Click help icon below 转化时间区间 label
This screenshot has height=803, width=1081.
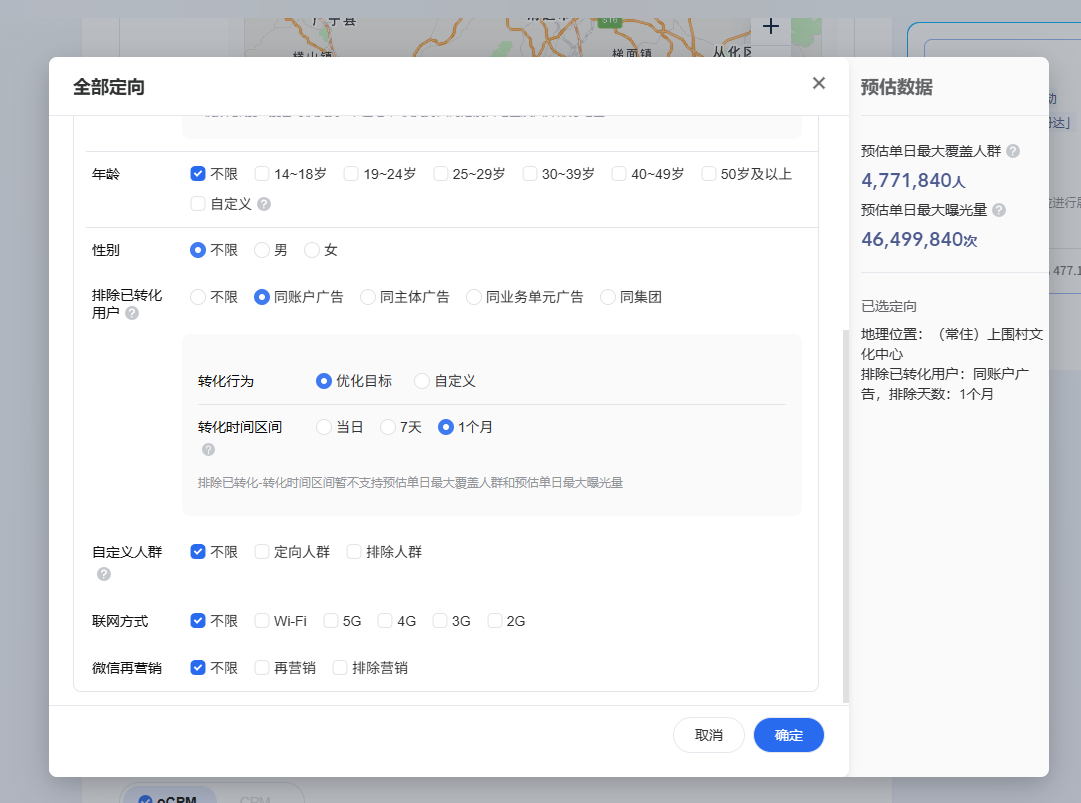[209, 449]
